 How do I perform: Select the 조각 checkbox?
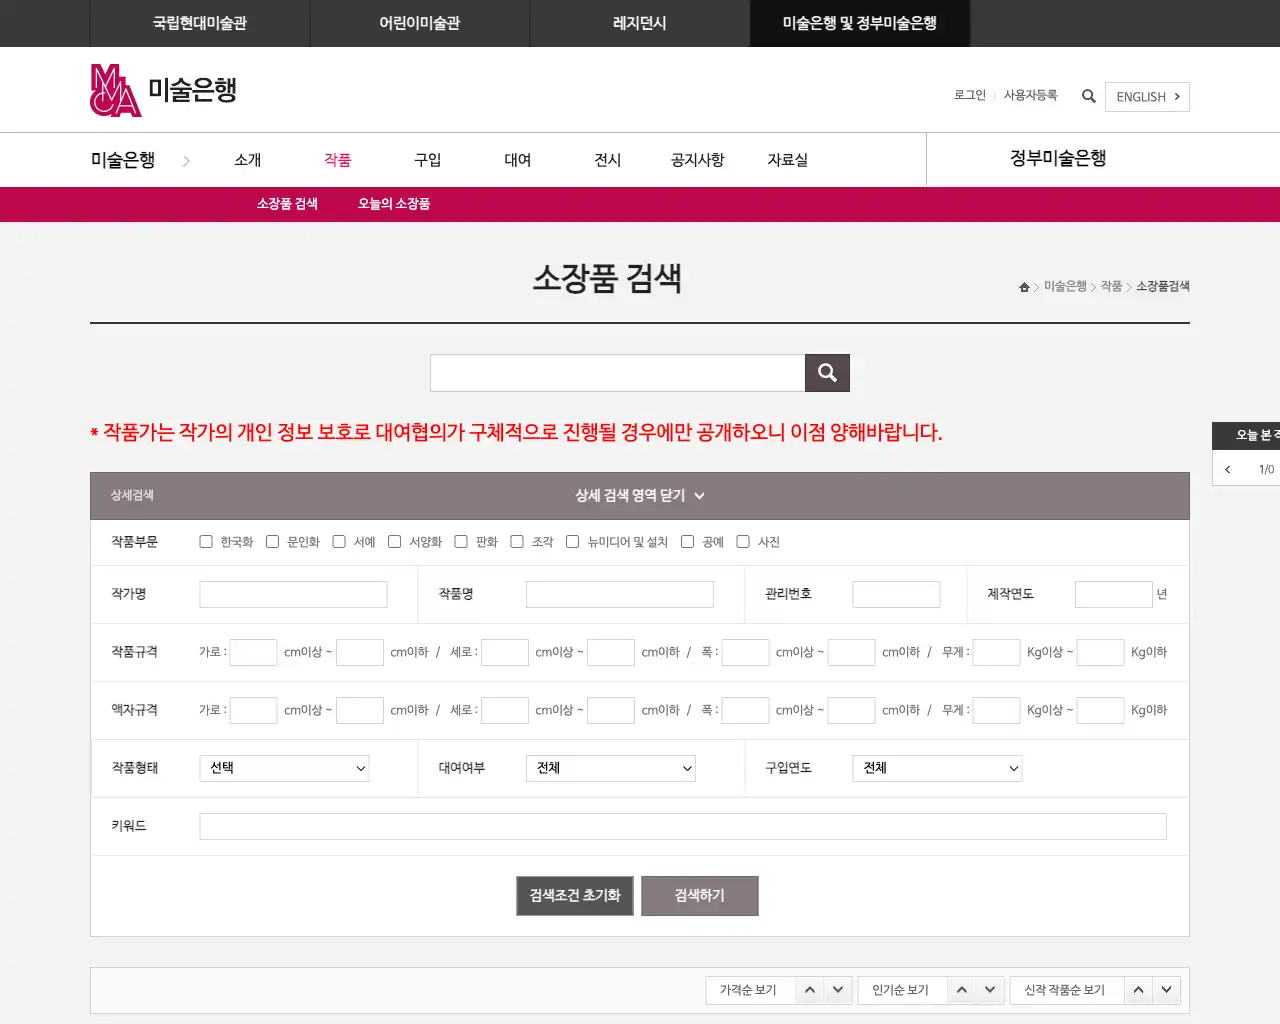517,542
